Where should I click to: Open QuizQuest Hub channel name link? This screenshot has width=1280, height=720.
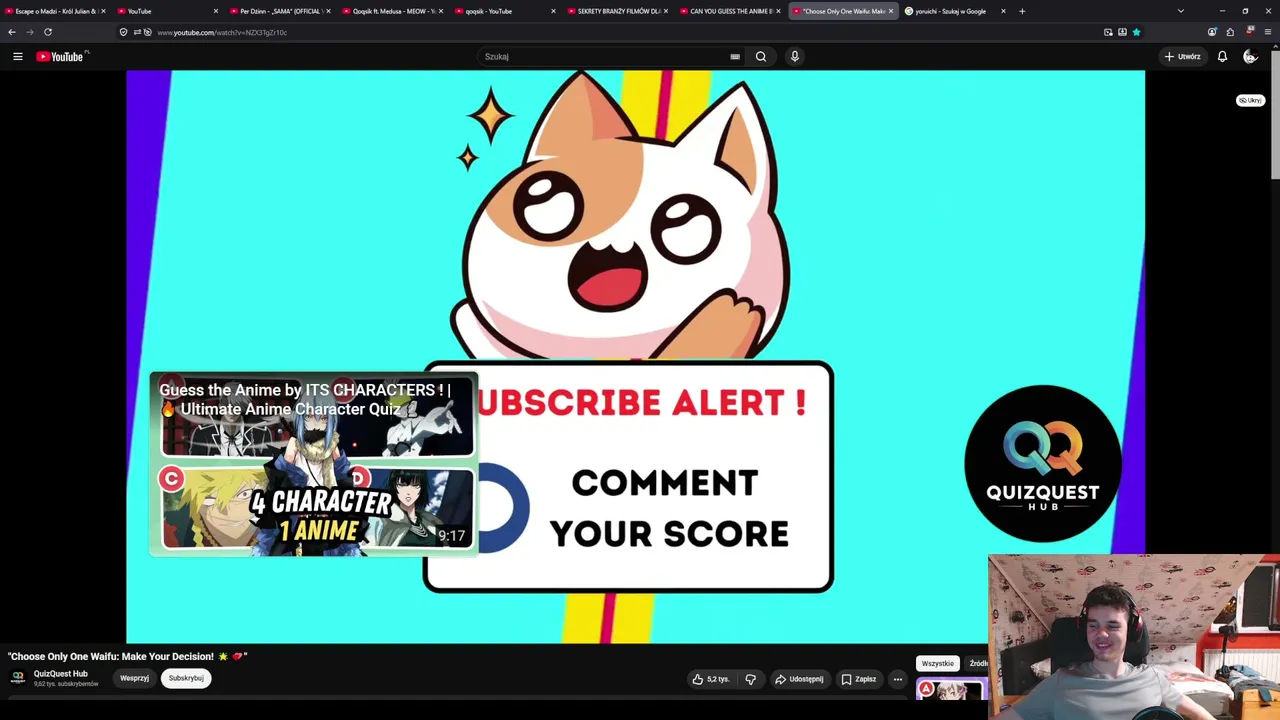61,674
